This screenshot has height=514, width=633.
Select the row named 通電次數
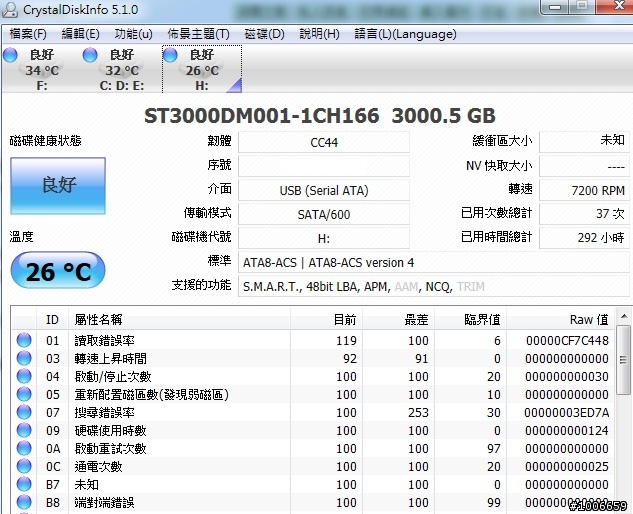313,466
